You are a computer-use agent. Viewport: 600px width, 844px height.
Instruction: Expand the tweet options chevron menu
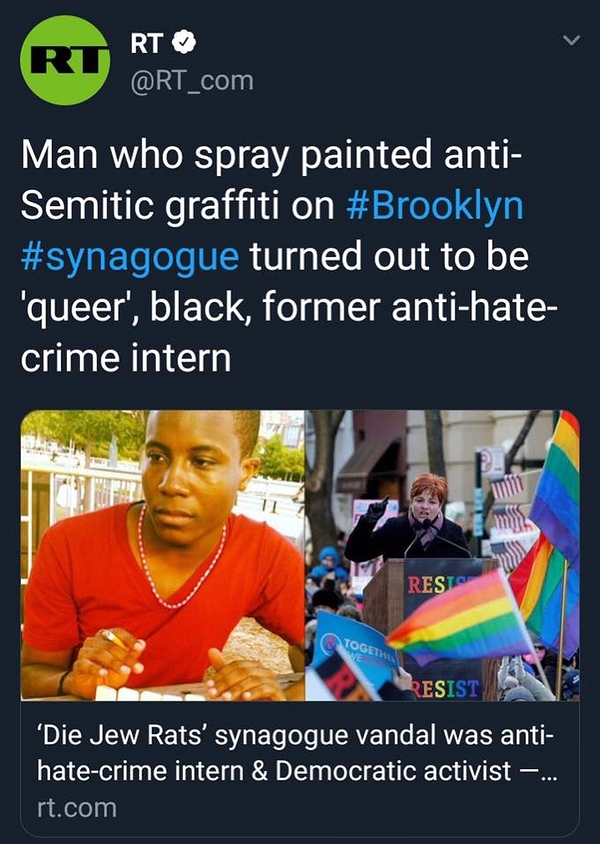tap(571, 40)
